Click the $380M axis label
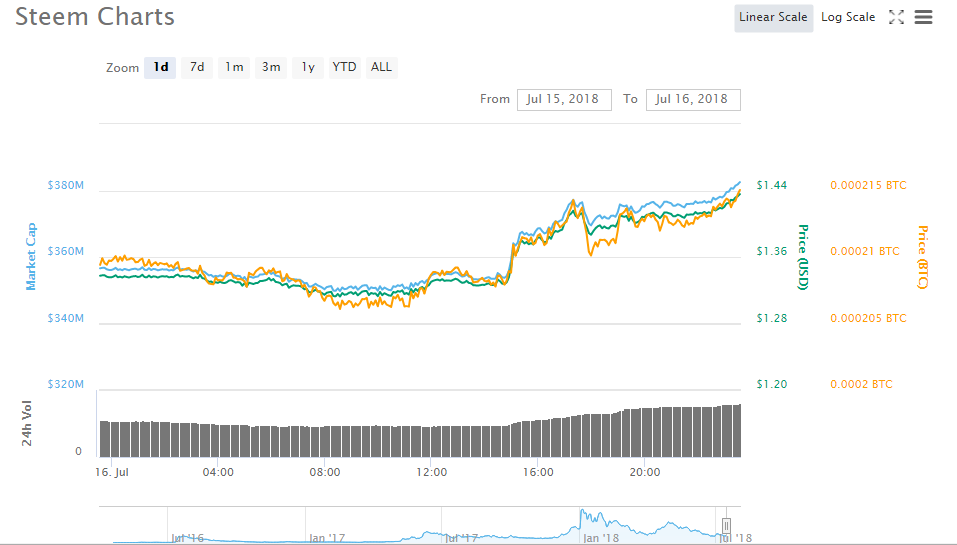Viewport: 957px width, 545px height. [x=66, y=185]
